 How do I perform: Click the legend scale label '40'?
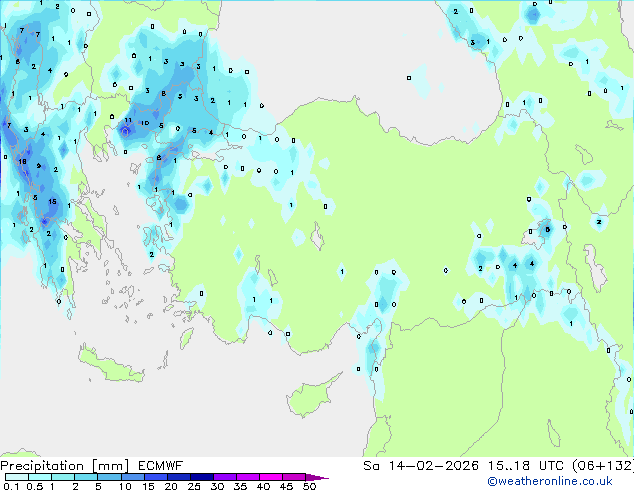pyautogui.click(x=263, y=486)
